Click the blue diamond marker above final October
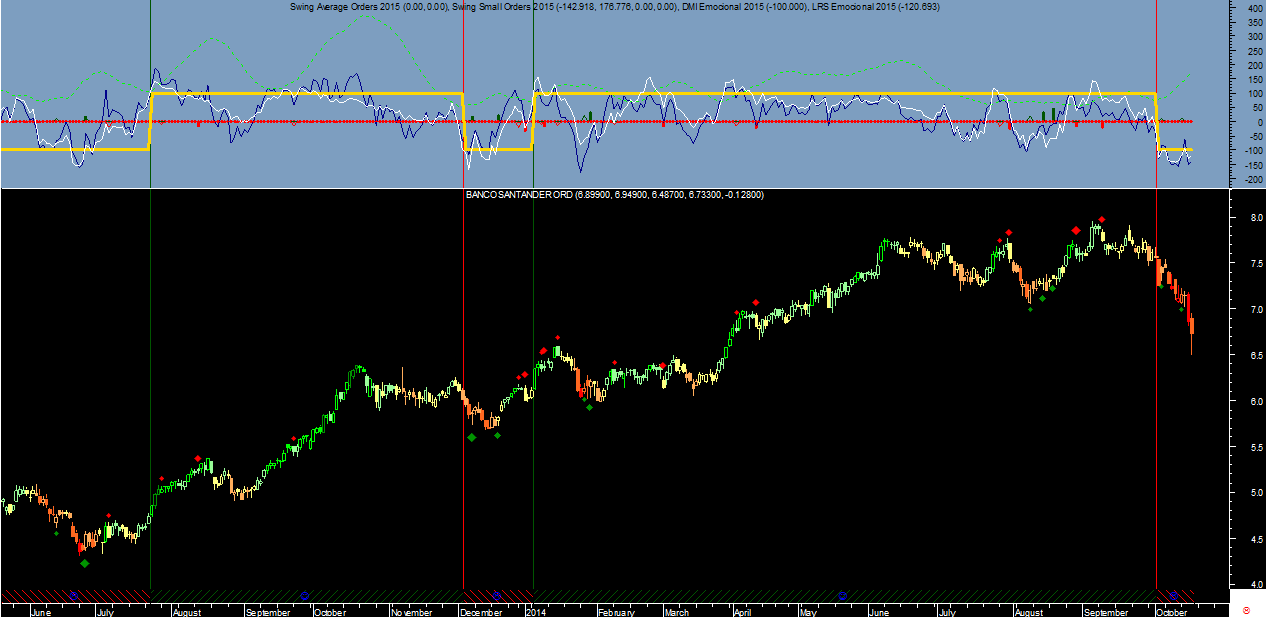1266x617 pixels. 1174,595
